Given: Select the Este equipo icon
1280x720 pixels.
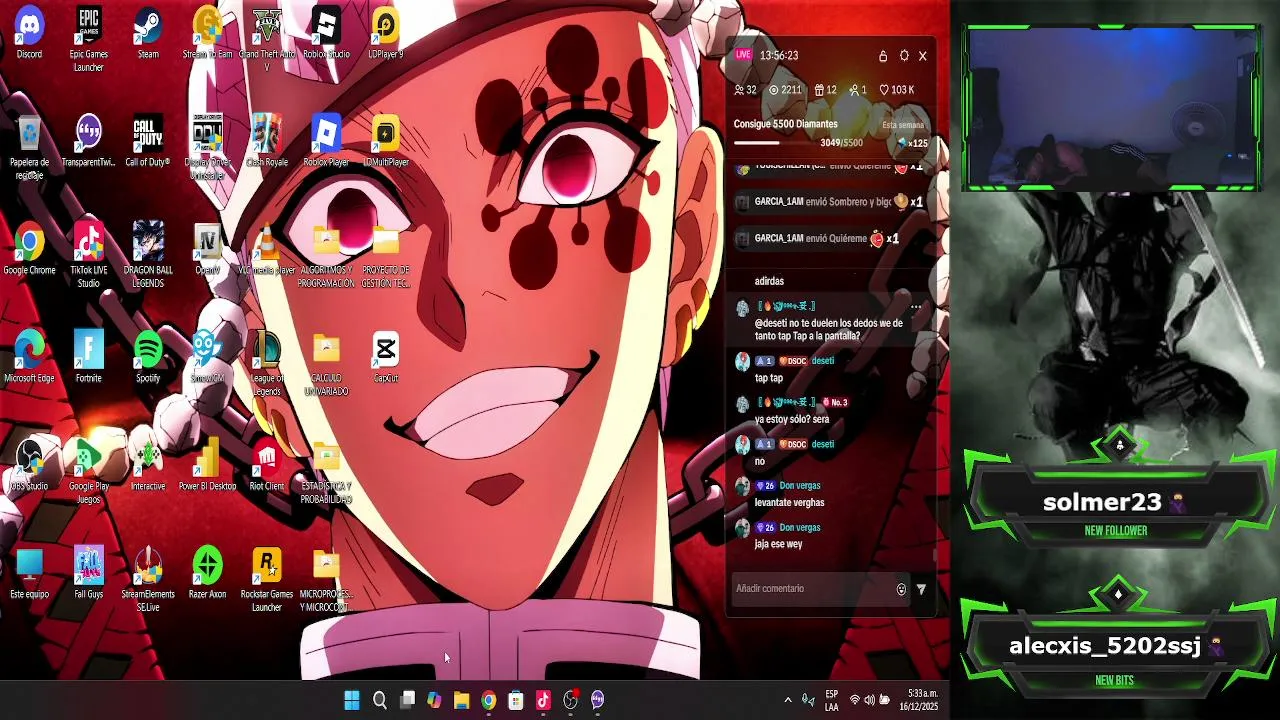Looking at the screenshot, I should click(29, 573).
